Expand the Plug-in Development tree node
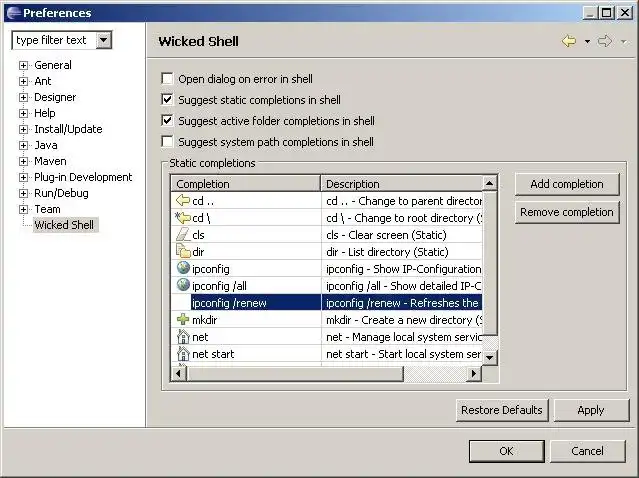639x478 pixels. [x=23, y=177]
